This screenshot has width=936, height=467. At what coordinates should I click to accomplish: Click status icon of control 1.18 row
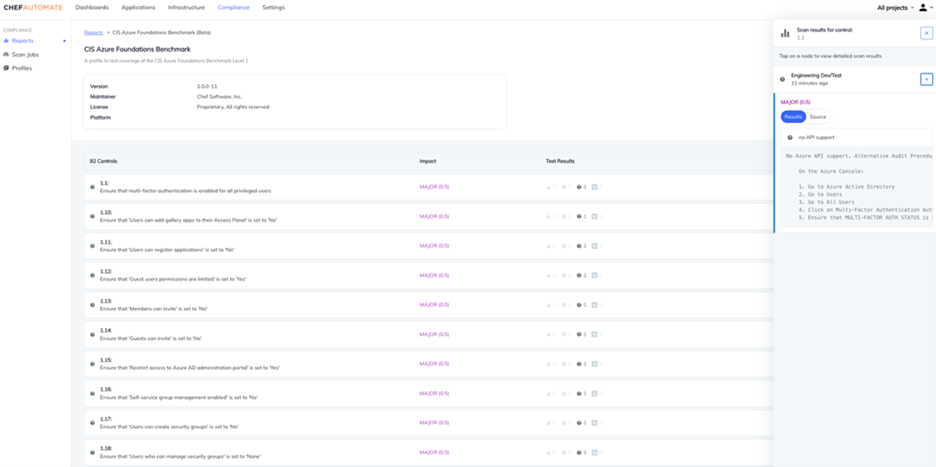click(x=93, y=452)
